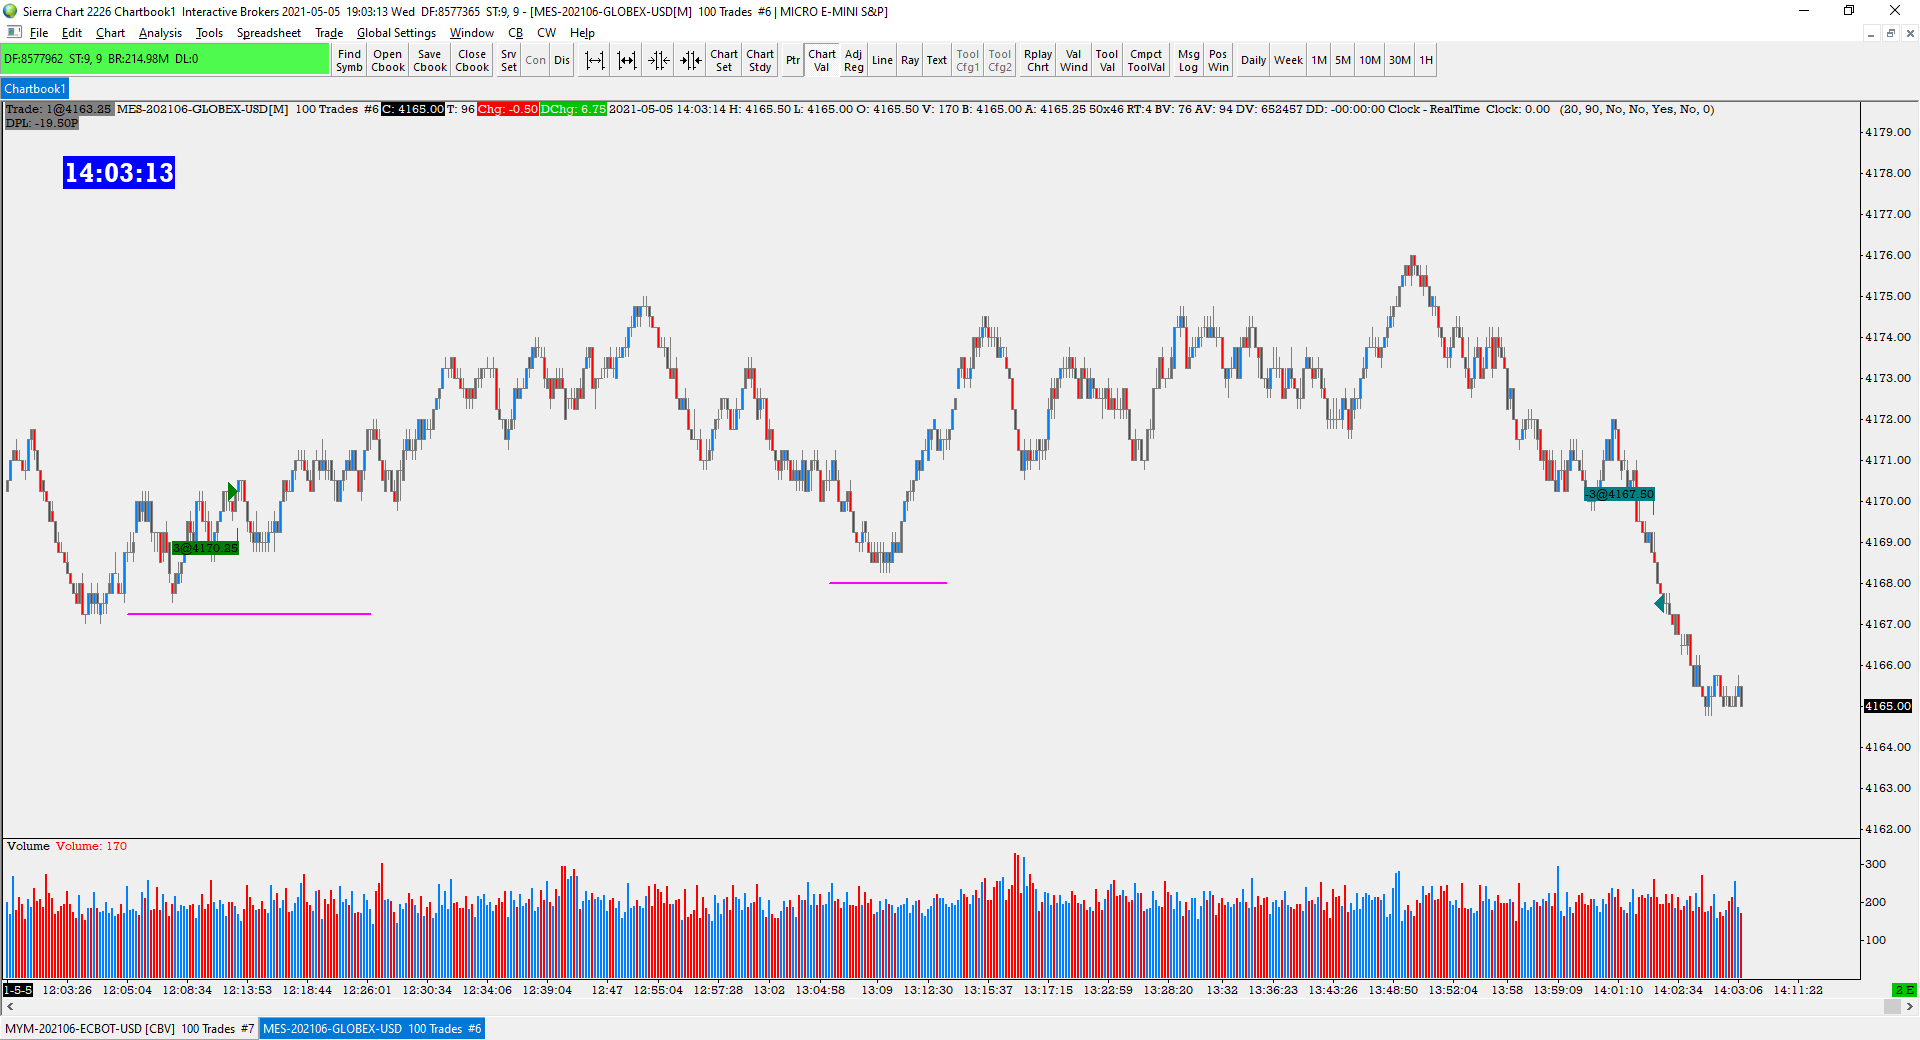This screenshot has height=1040, width=1920.
Task: Click Tool Cfg2 configuration button
Action: (1000, 60)
